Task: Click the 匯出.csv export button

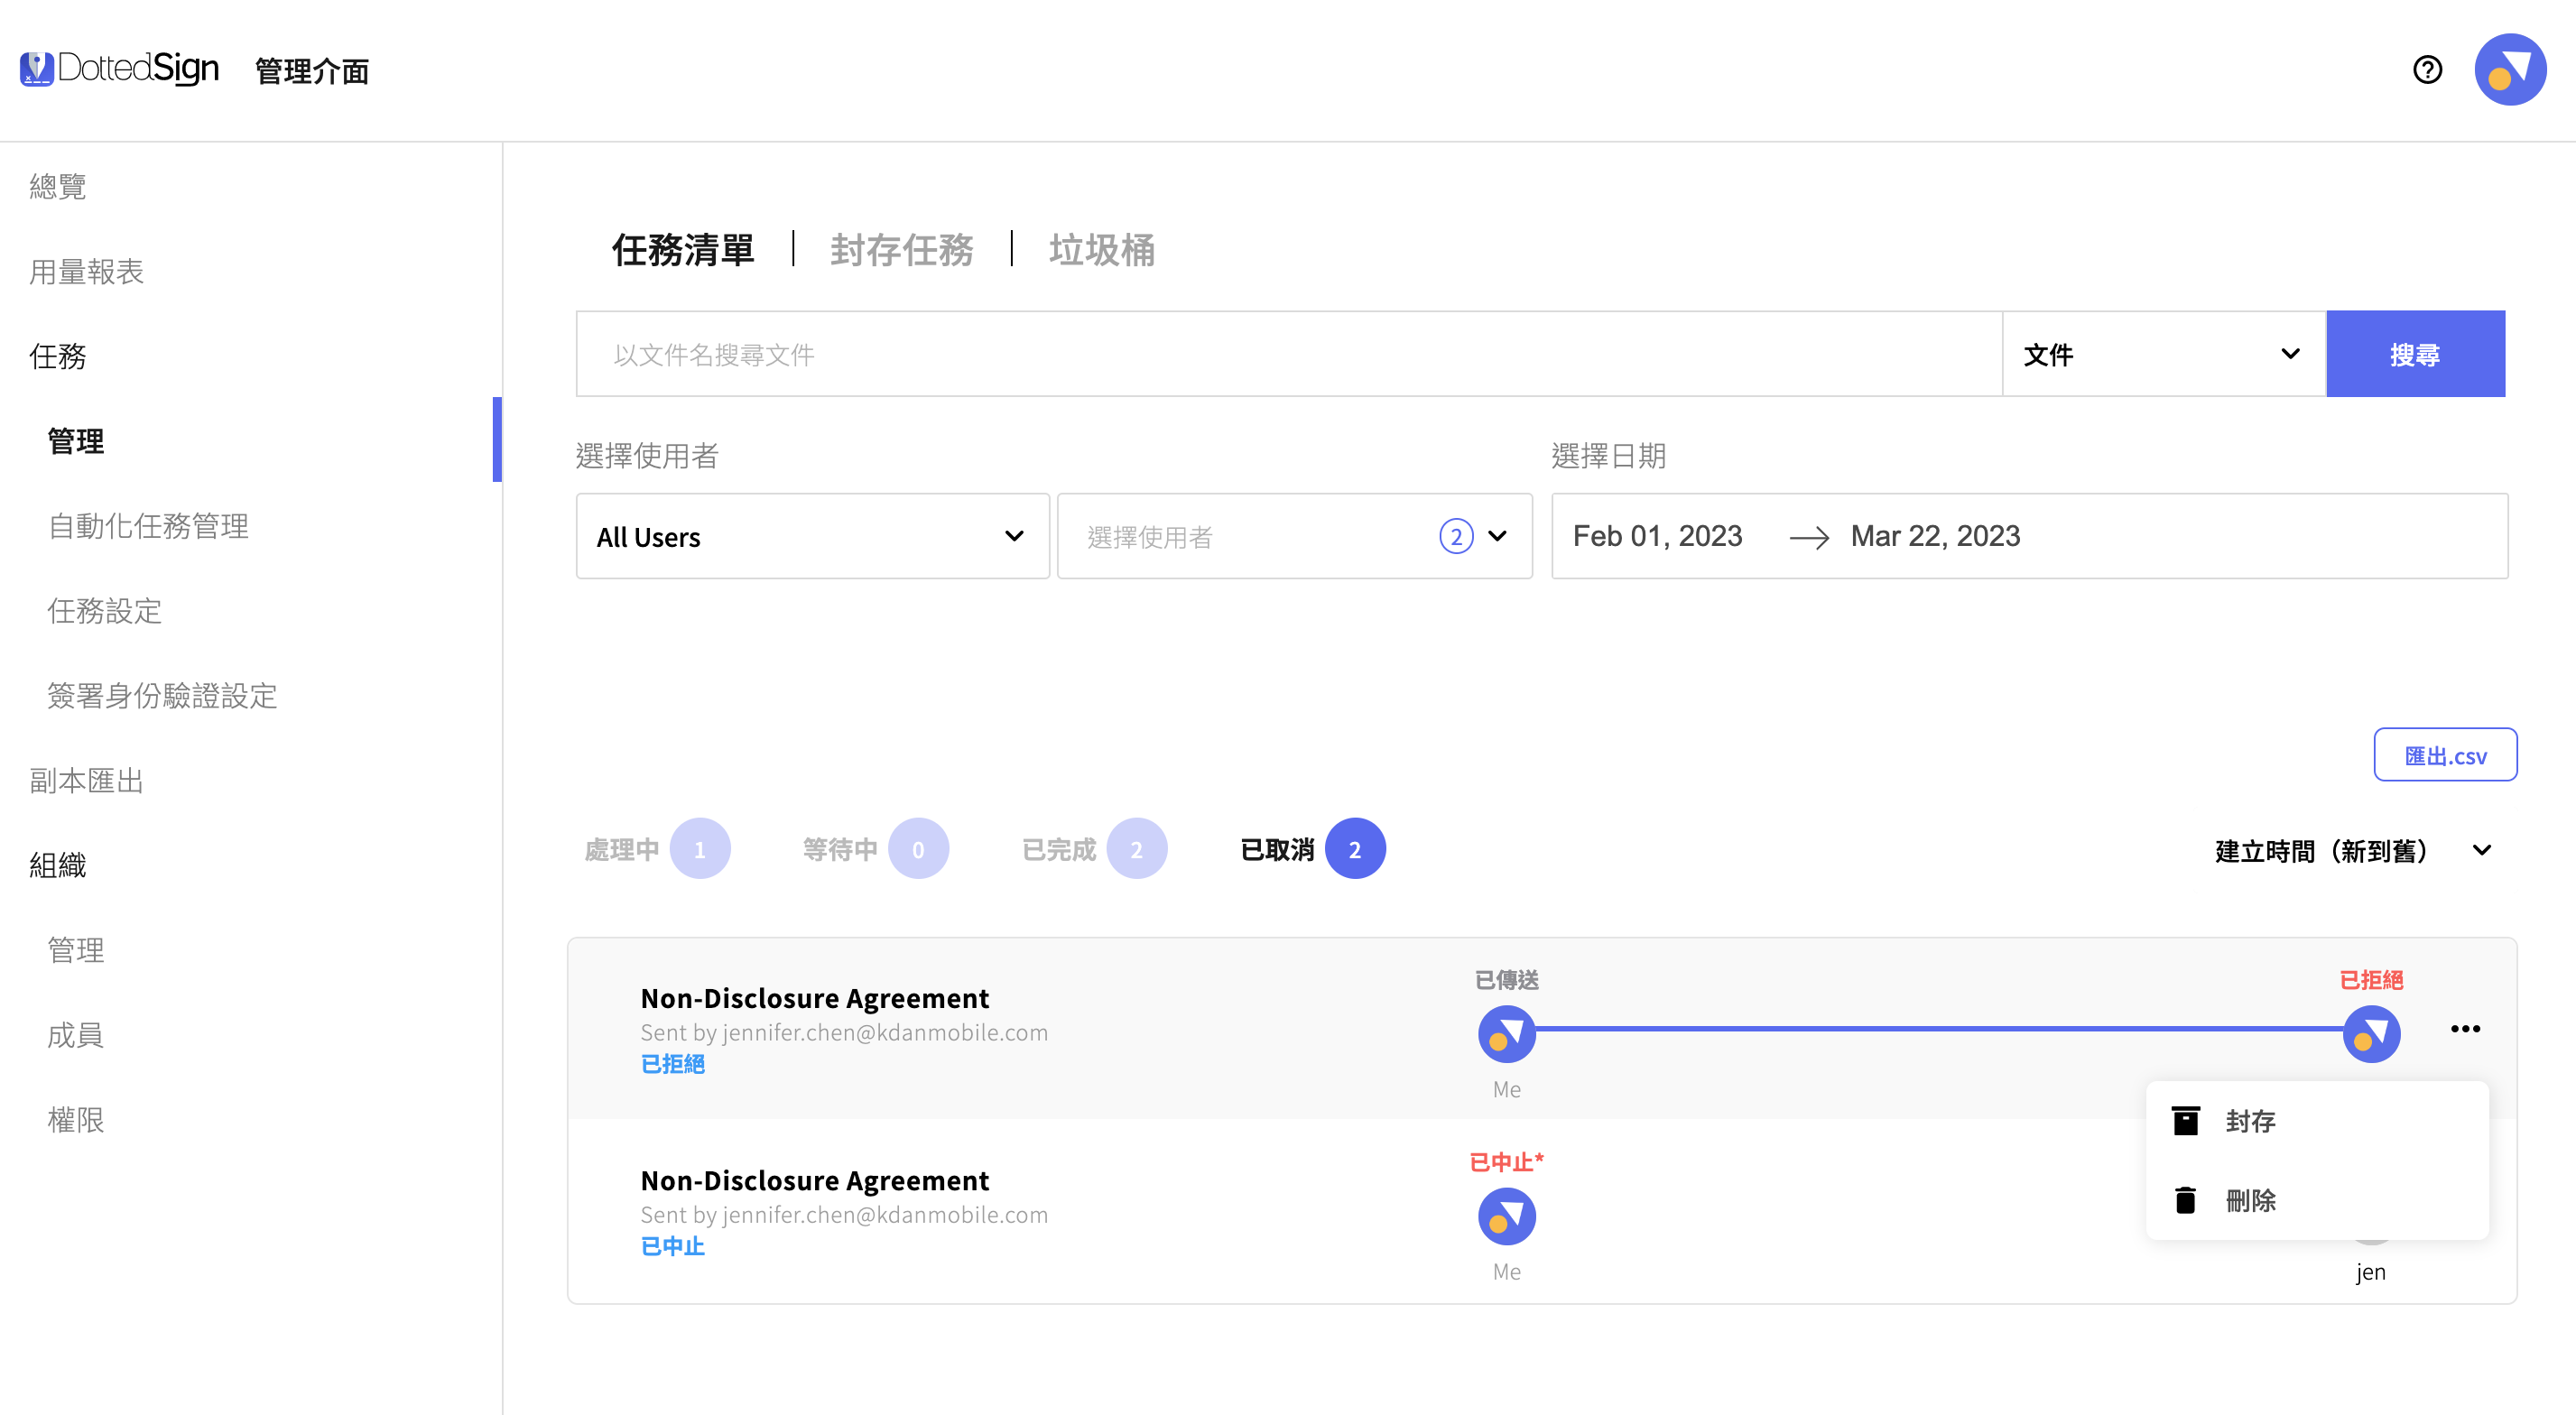Action: click(2445, 755)
